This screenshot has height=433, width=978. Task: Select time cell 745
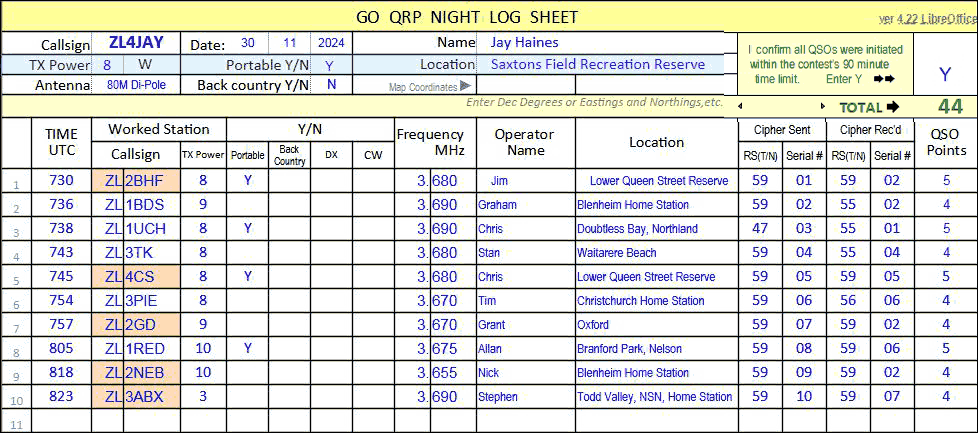(61, 276)
